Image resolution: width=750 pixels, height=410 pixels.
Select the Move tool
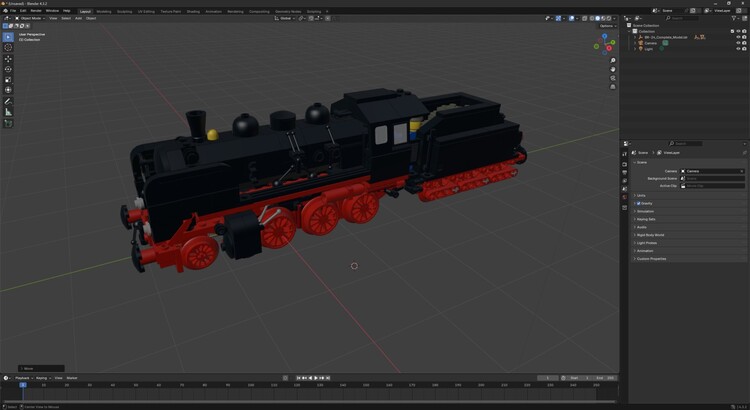8,59
